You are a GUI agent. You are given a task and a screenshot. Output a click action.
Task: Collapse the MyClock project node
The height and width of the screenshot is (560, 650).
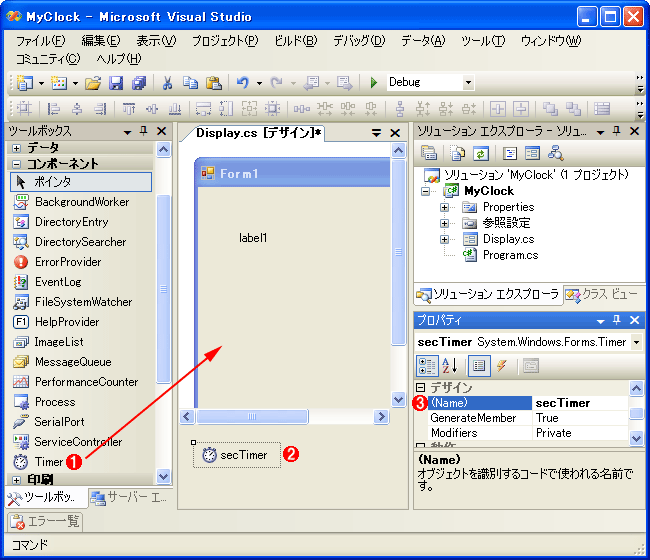coord(425,192)
